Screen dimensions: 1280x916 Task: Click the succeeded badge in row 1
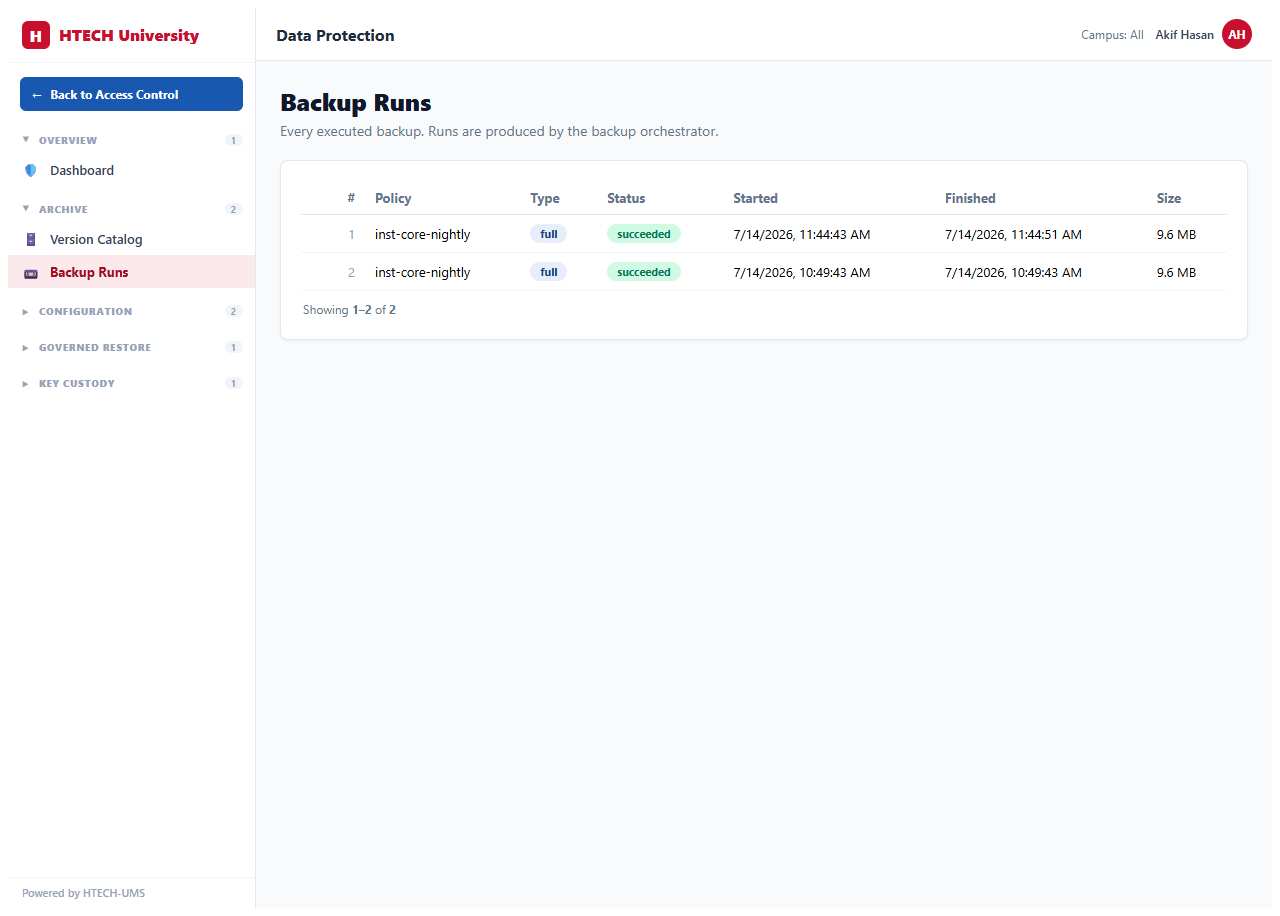644,234
